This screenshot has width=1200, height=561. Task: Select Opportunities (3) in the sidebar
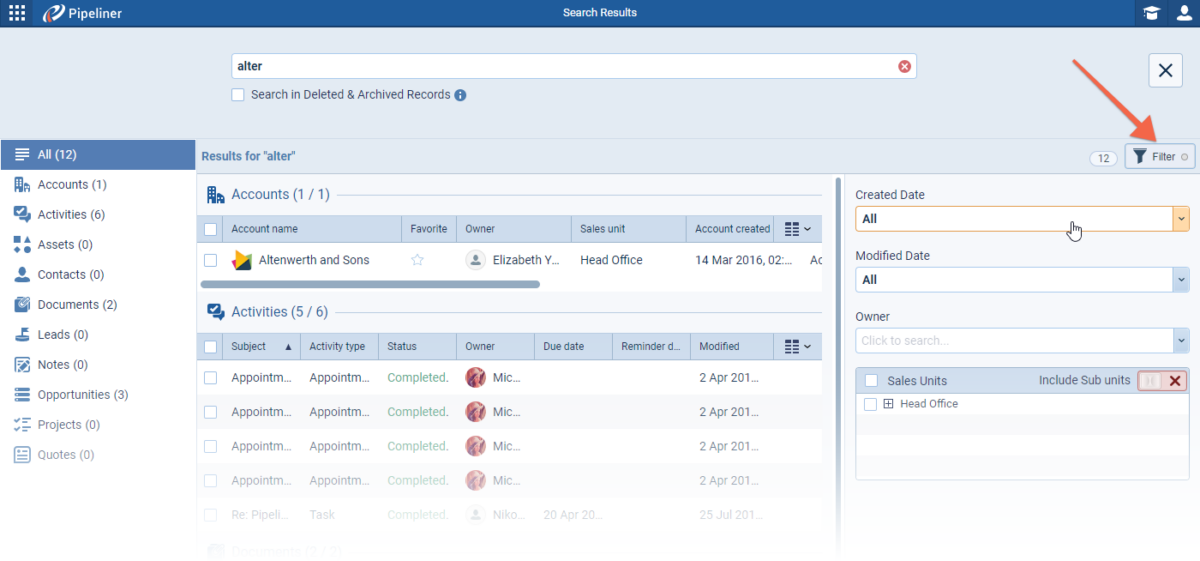(82, 395)
